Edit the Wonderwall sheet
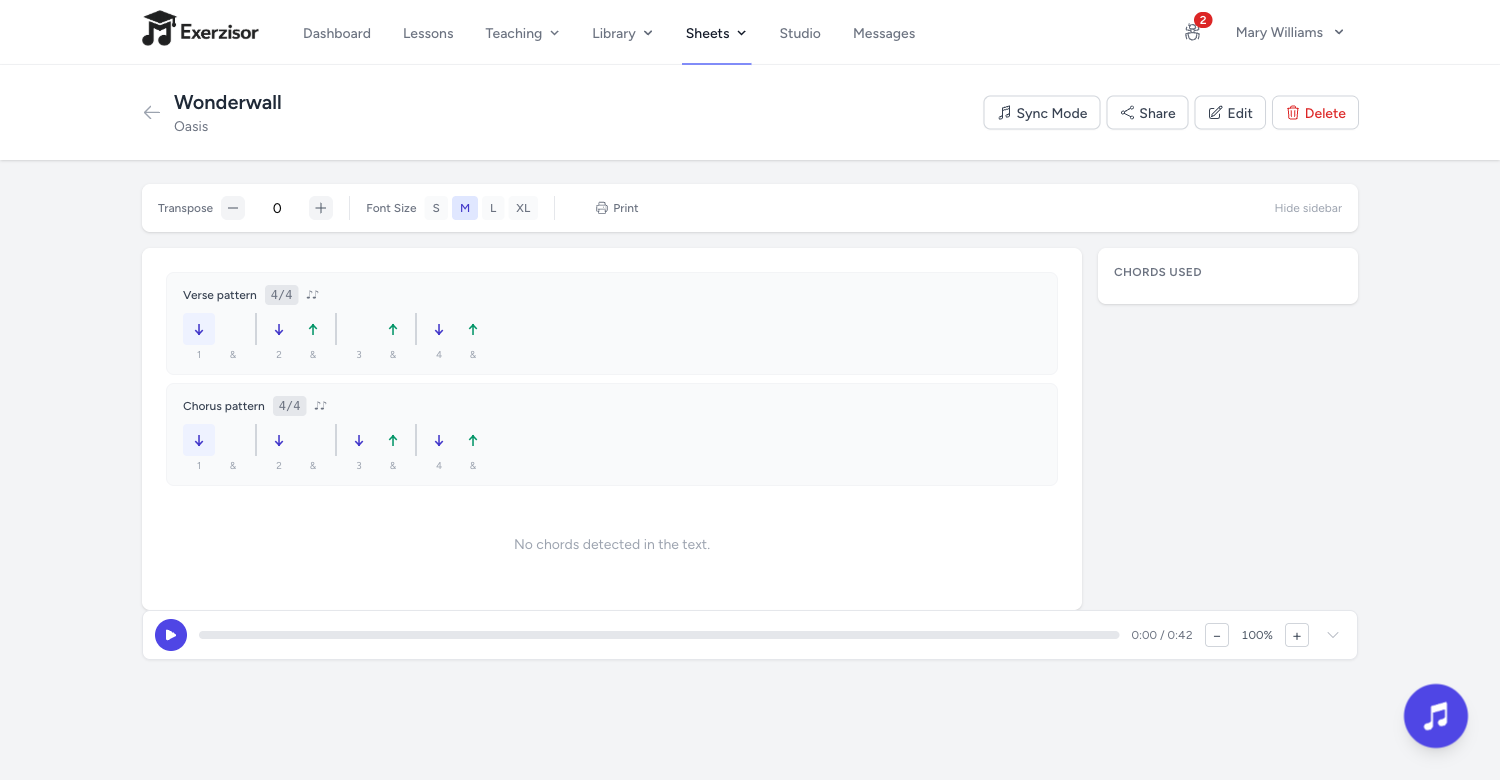Screen dimensions: 1500x780 click(x=1230, y=113)
